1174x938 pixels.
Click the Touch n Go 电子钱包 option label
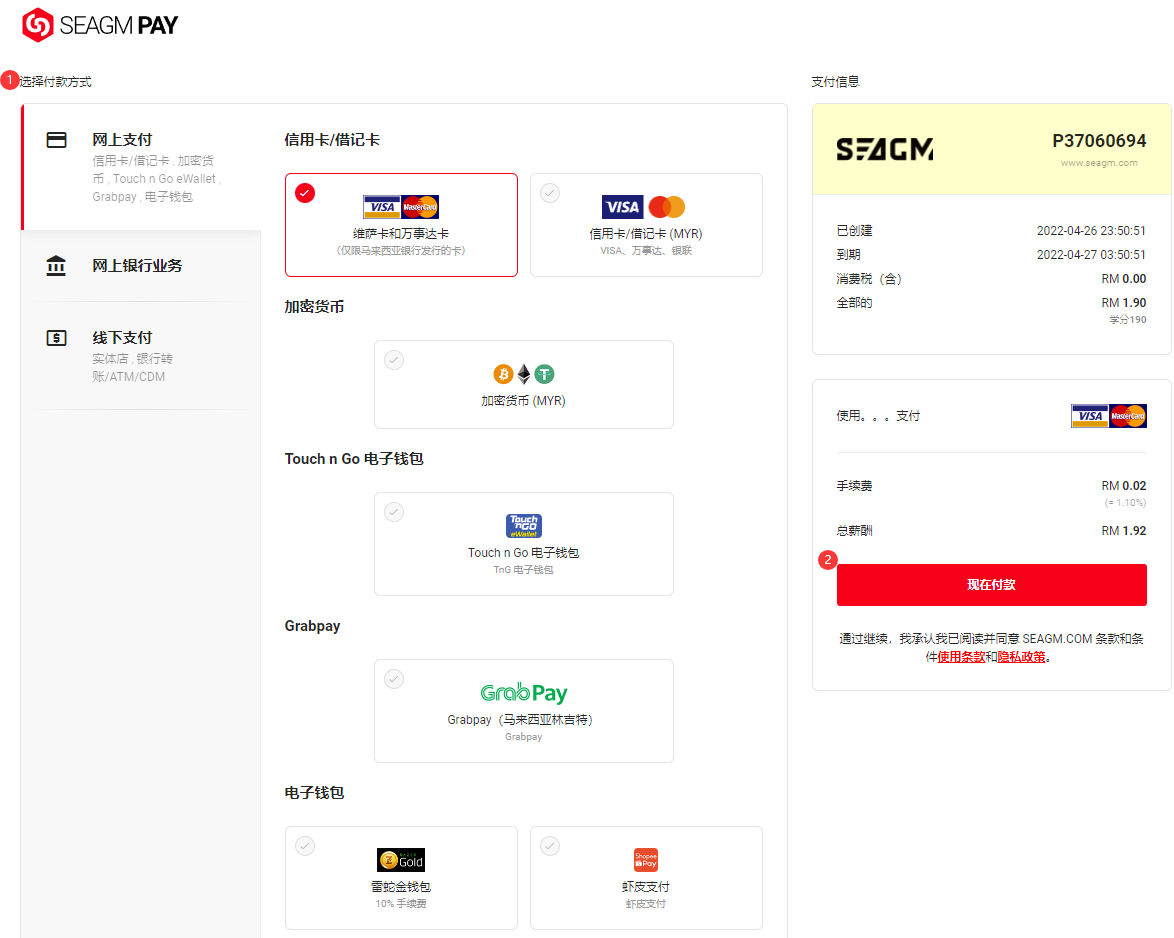[x=523, y=552]
